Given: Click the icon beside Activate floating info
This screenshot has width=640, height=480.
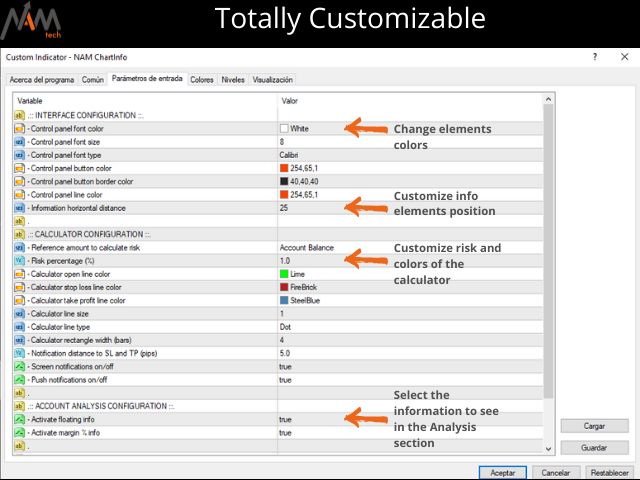Looking at the screenshot, I should [19, 419].
